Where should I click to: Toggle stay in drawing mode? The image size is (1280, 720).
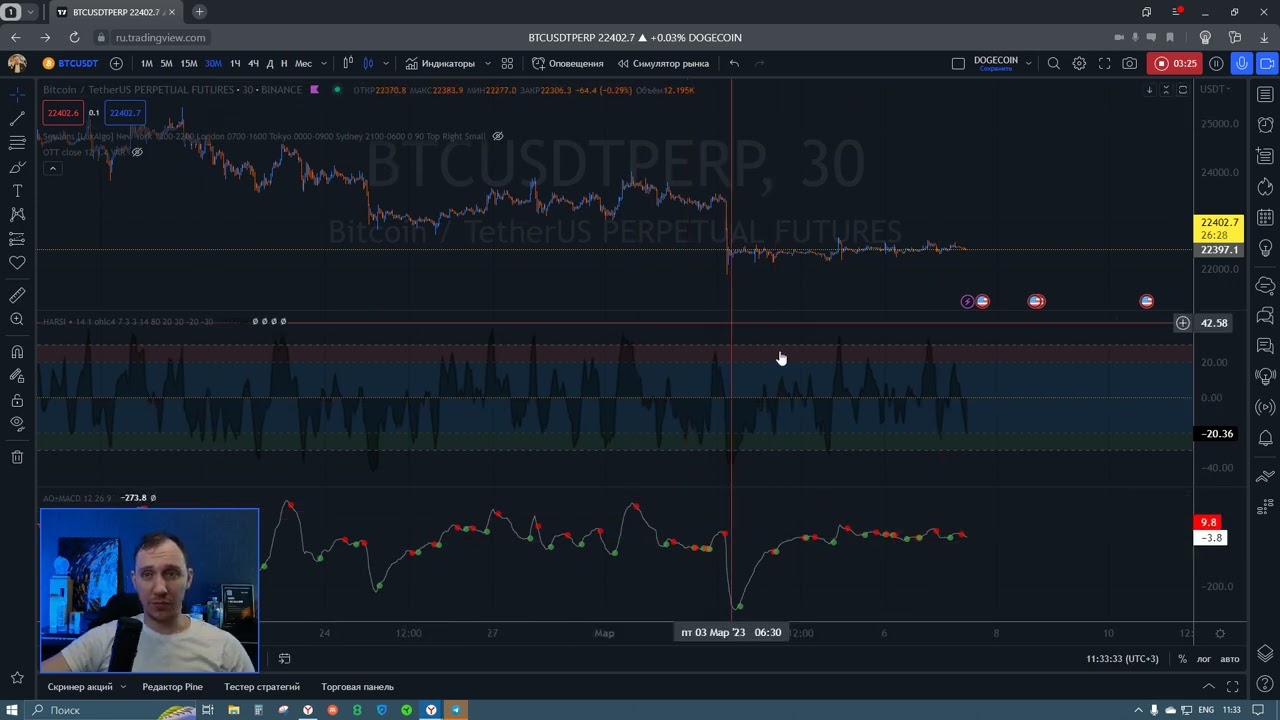(x=17, y=376)
